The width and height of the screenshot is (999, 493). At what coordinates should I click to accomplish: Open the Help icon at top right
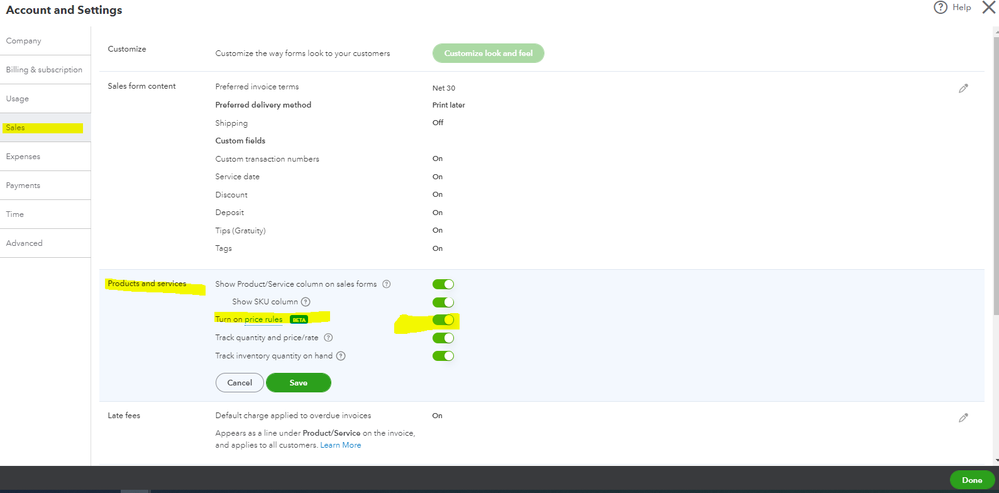tap(940, 8)
